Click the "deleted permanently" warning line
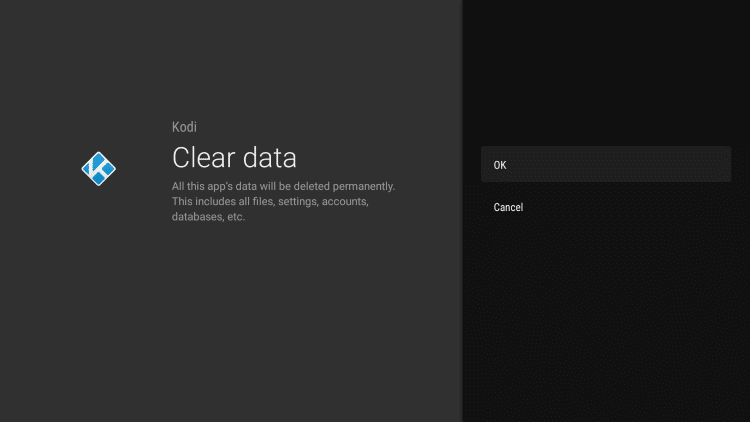The width and height of the screenshot is (750, 422). (x=283, y=186)
